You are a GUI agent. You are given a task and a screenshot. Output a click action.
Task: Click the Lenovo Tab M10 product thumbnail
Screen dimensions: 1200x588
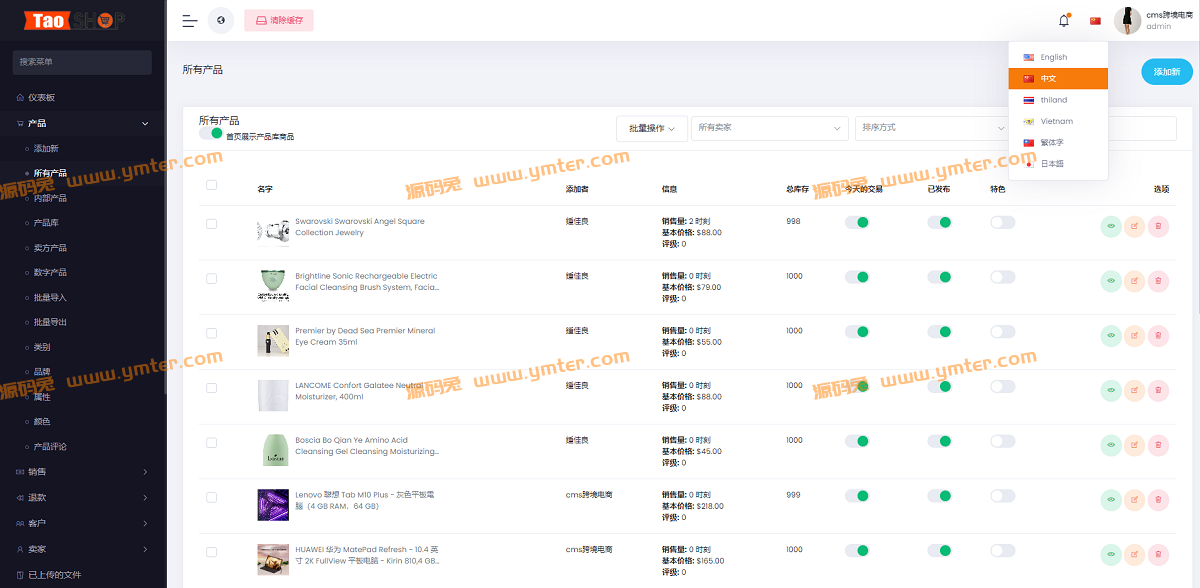click(273, 504)
